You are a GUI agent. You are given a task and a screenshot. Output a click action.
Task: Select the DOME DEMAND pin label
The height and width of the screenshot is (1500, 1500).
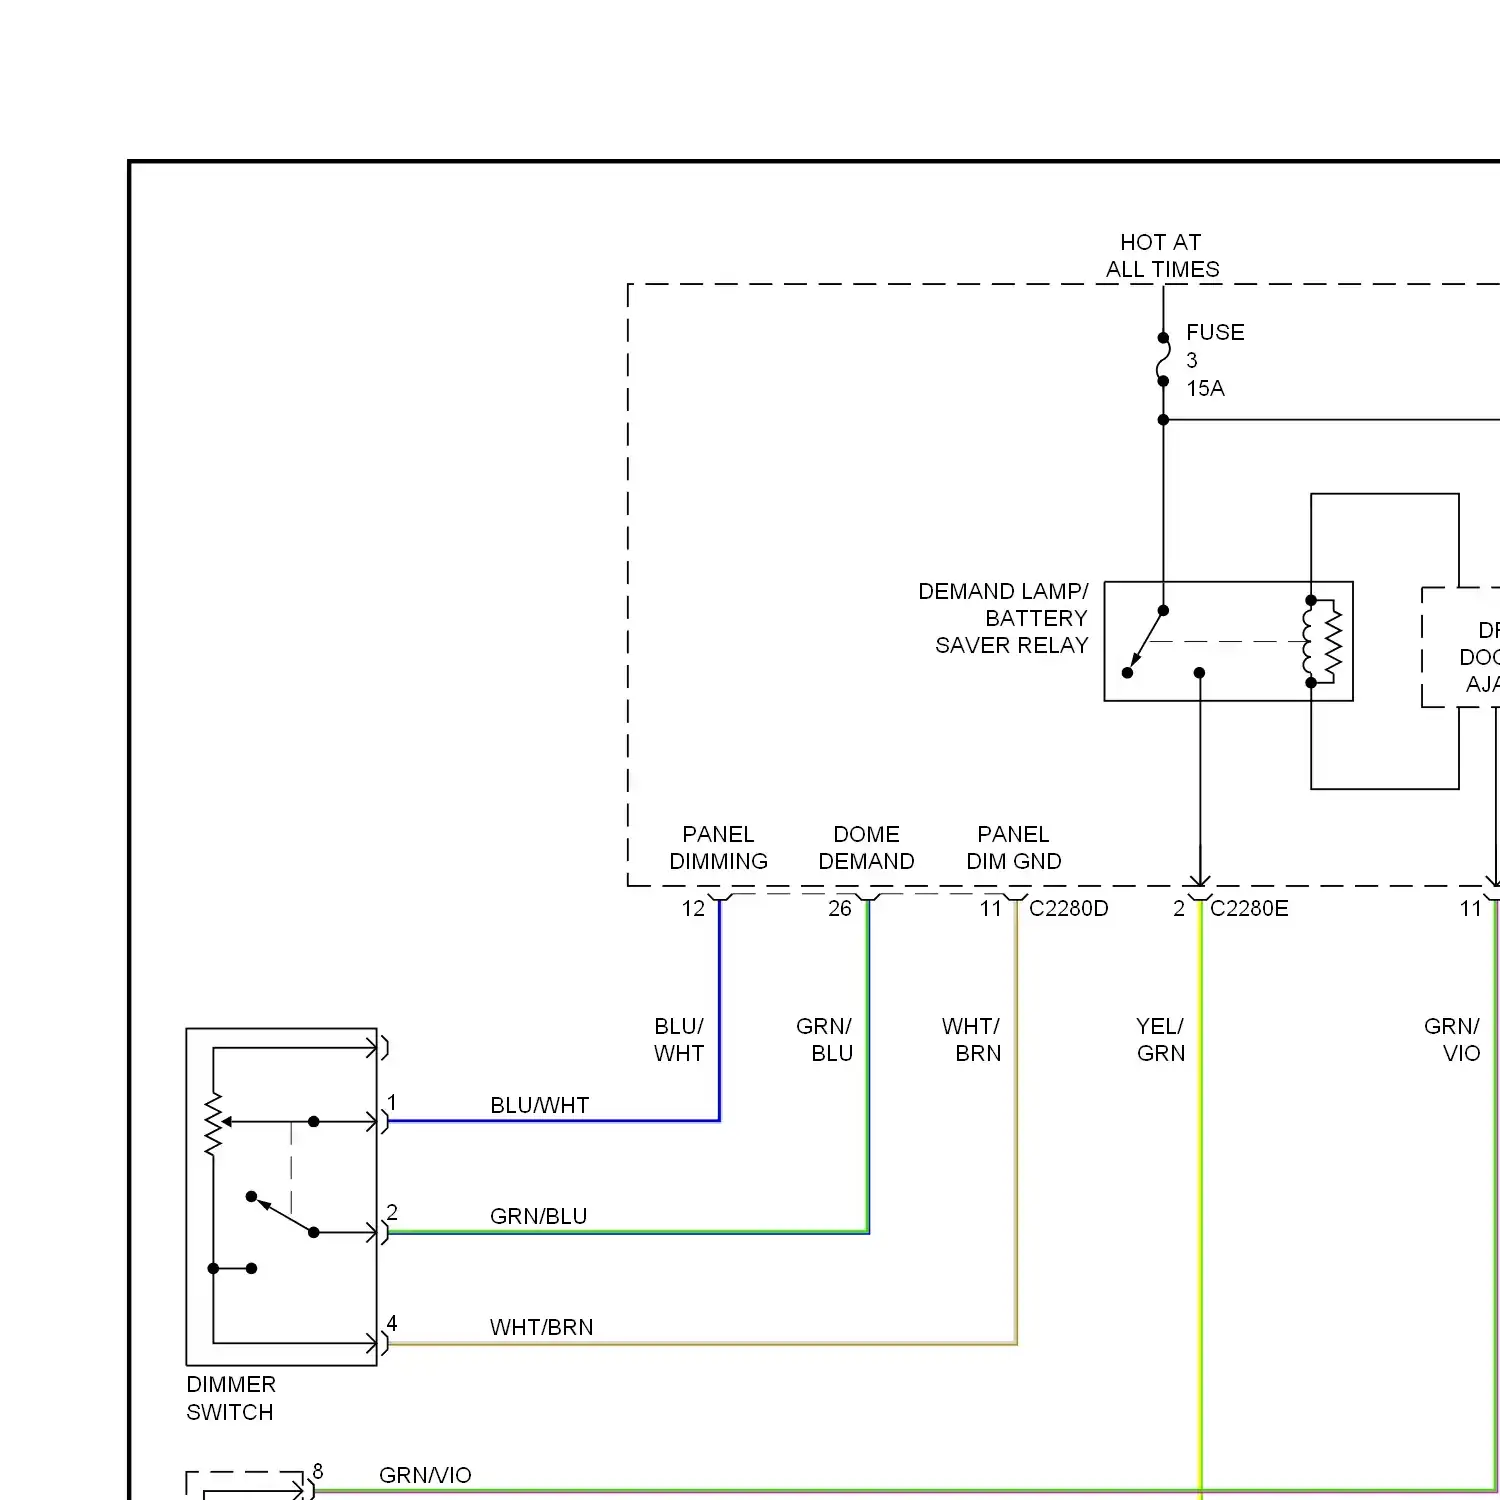pyautogui.click(x=866, y=848)
